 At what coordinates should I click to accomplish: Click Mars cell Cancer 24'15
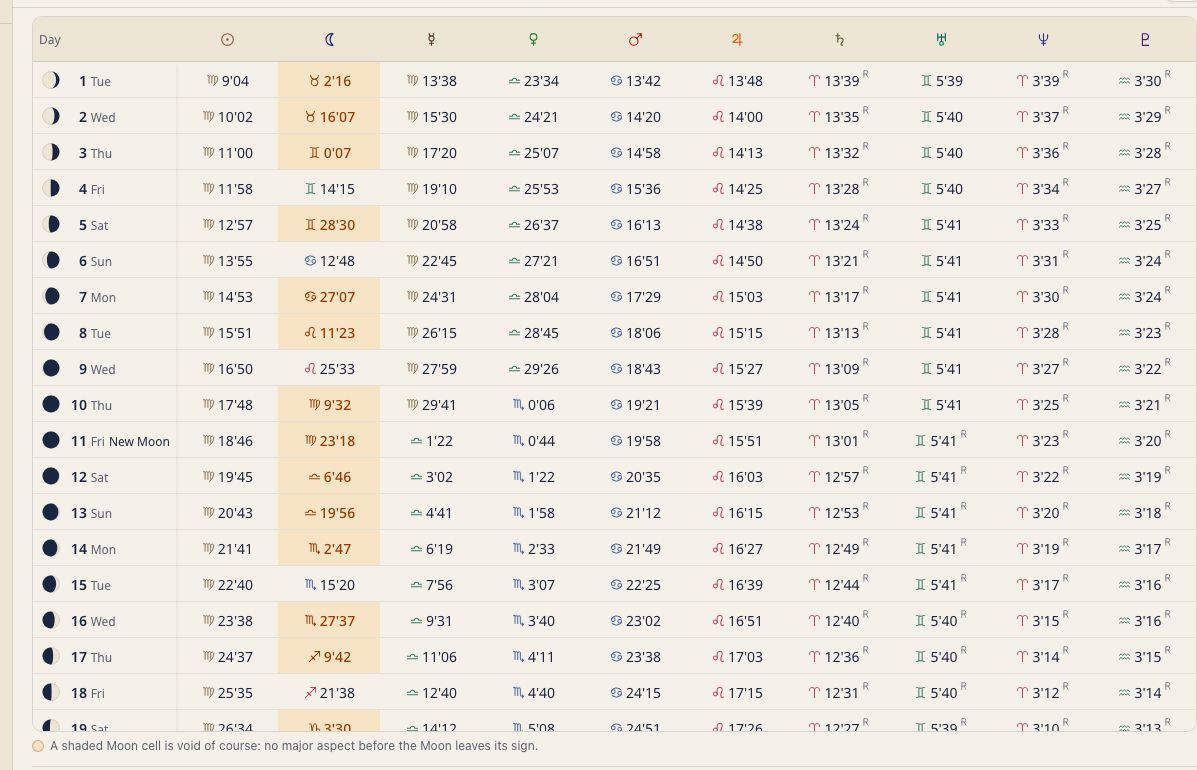[x=635, y=693]
